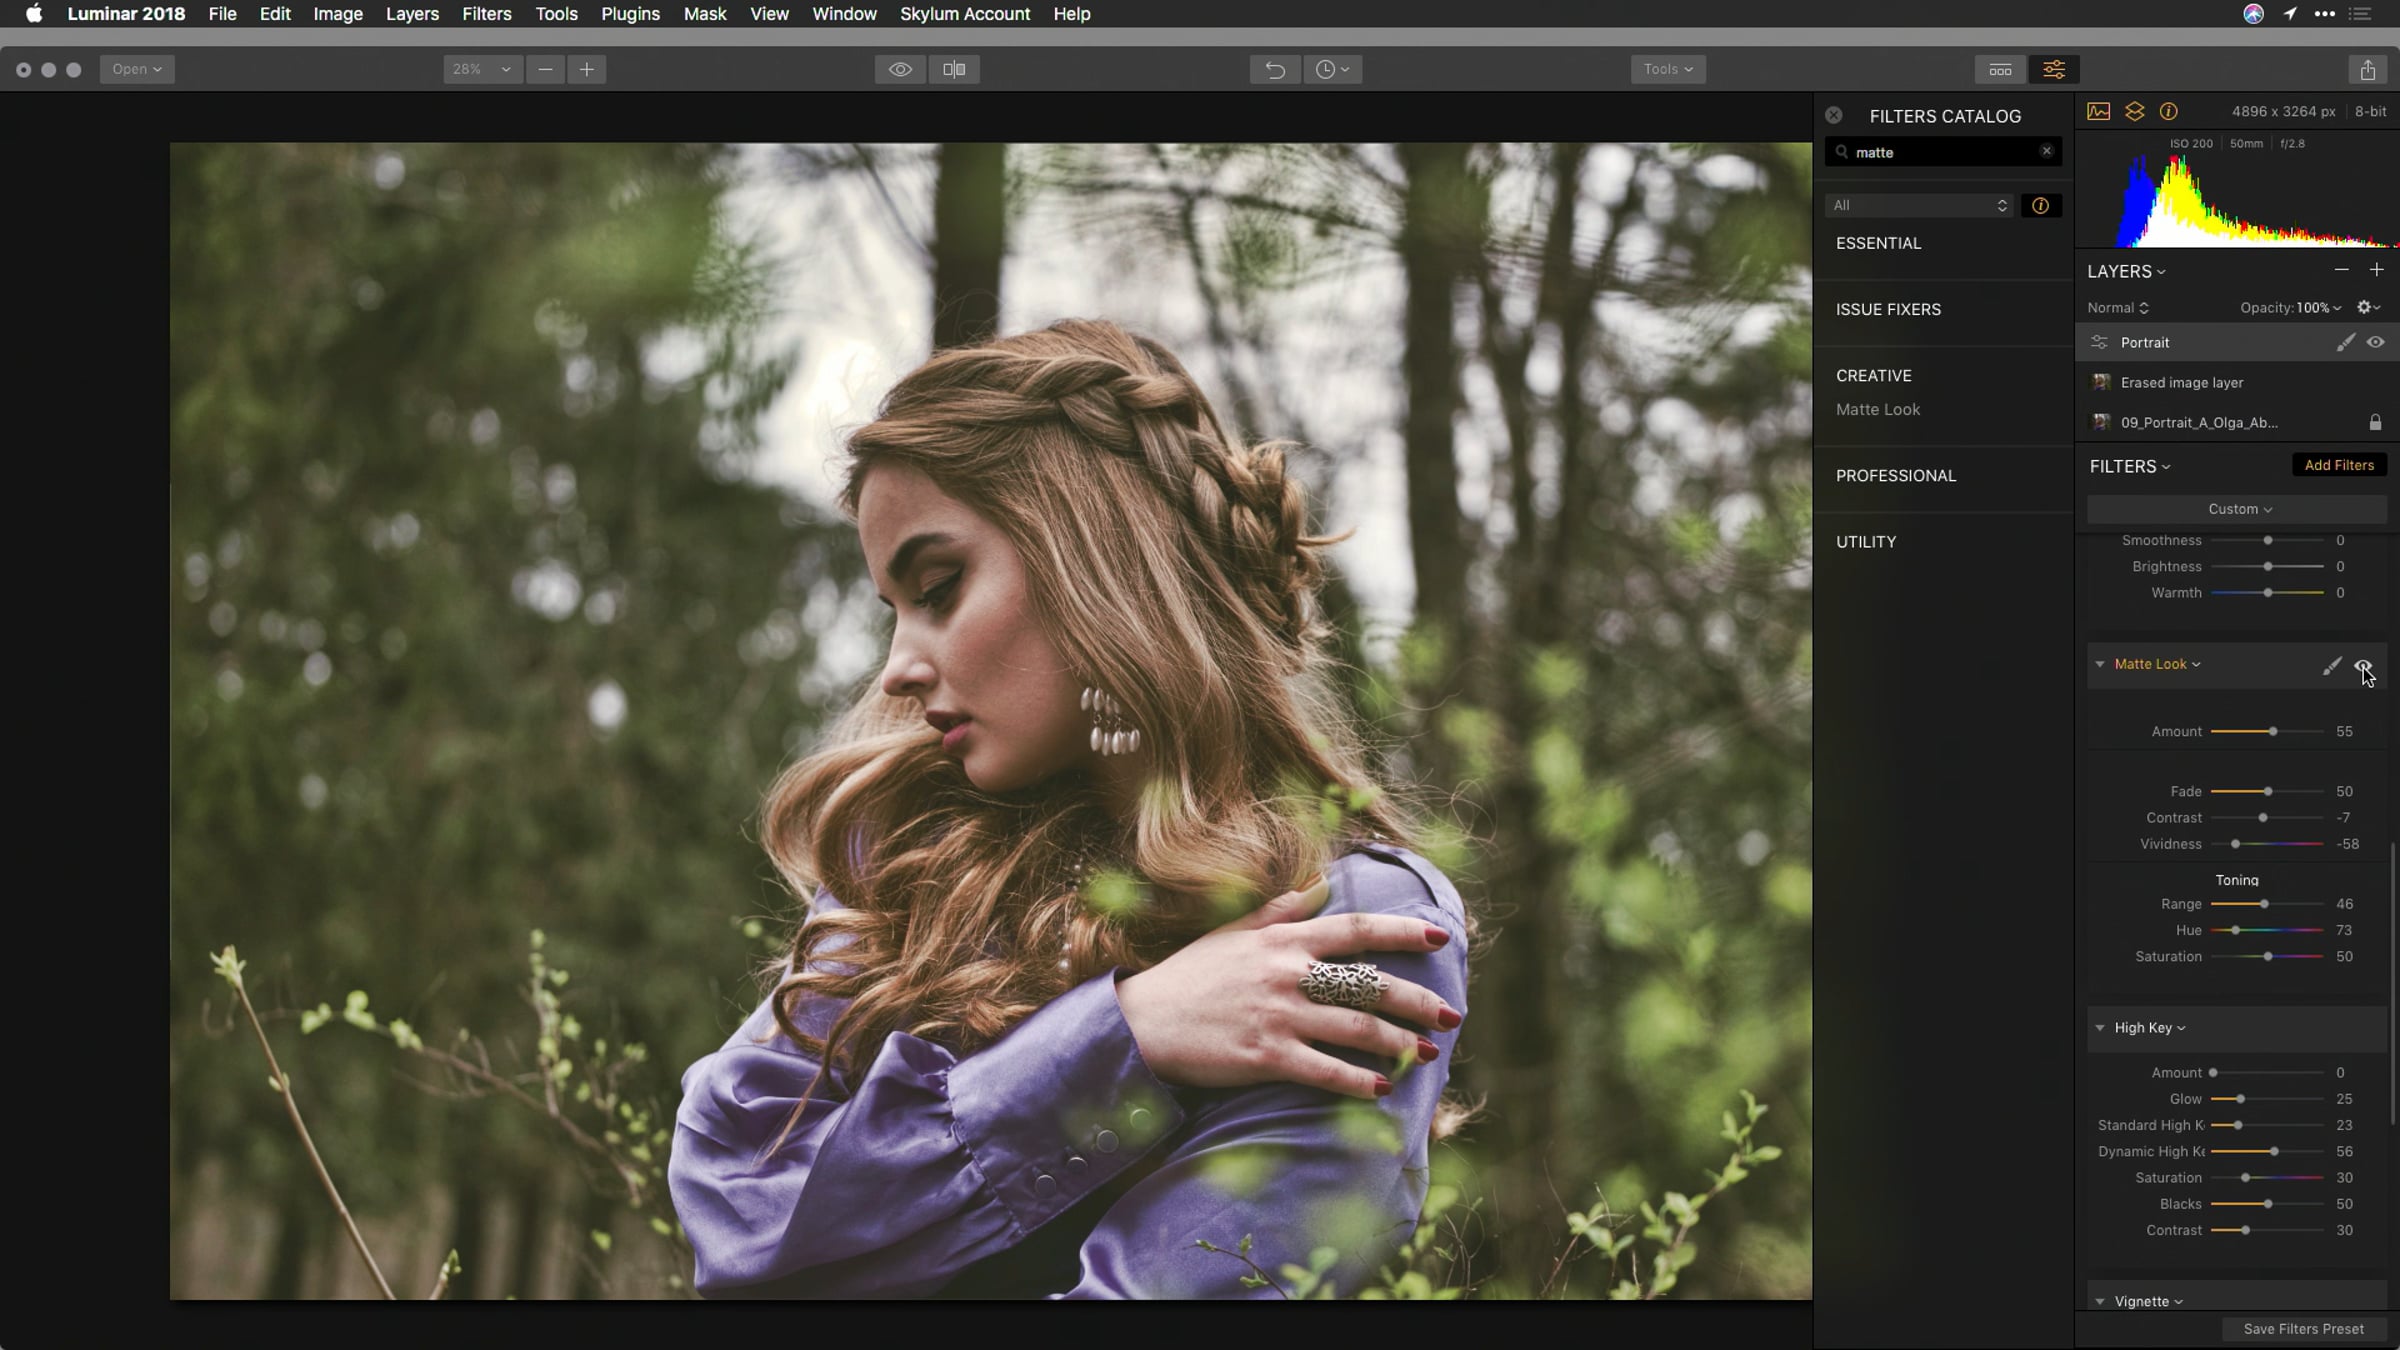Click the Matte Look Amount slider
This screenshot has height=1350, width=2400.
pos(2272,732)
